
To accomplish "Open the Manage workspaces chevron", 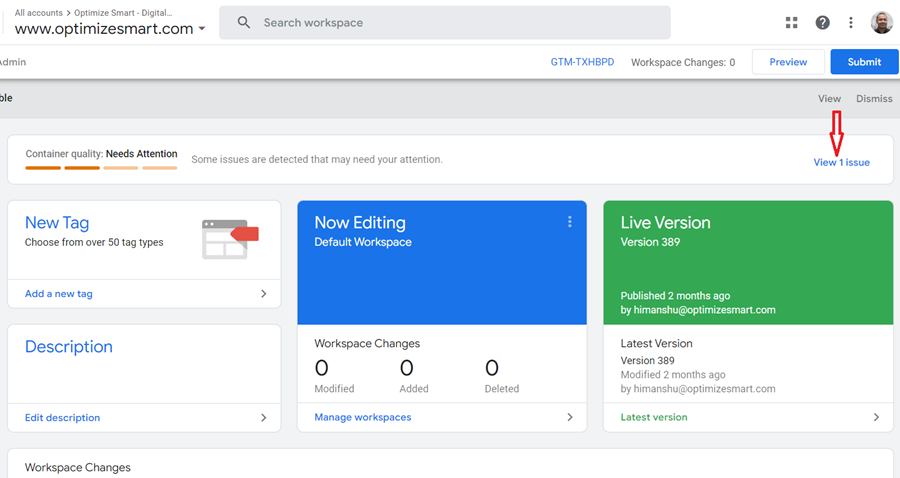I will pos(570,417).
